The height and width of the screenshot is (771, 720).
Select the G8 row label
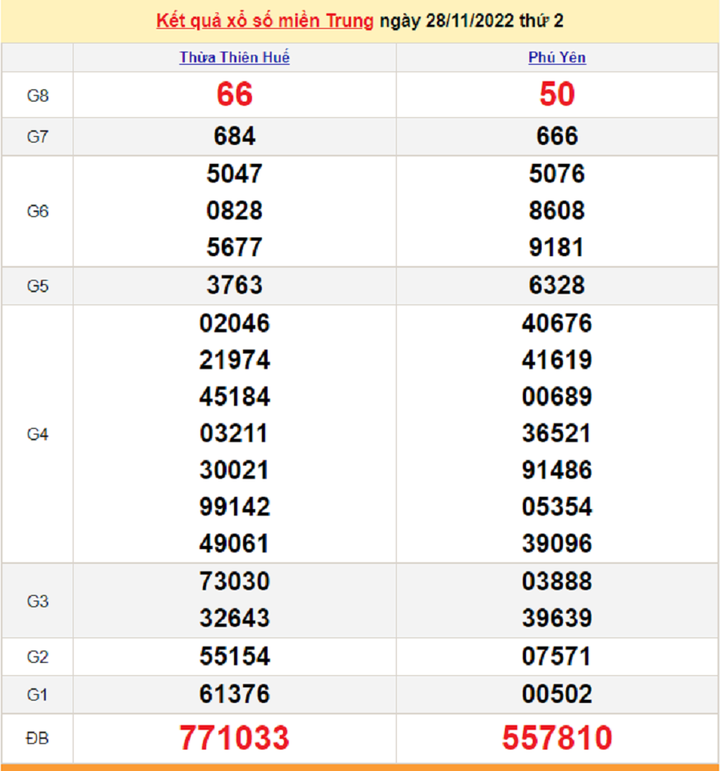[x=38, y=95]
